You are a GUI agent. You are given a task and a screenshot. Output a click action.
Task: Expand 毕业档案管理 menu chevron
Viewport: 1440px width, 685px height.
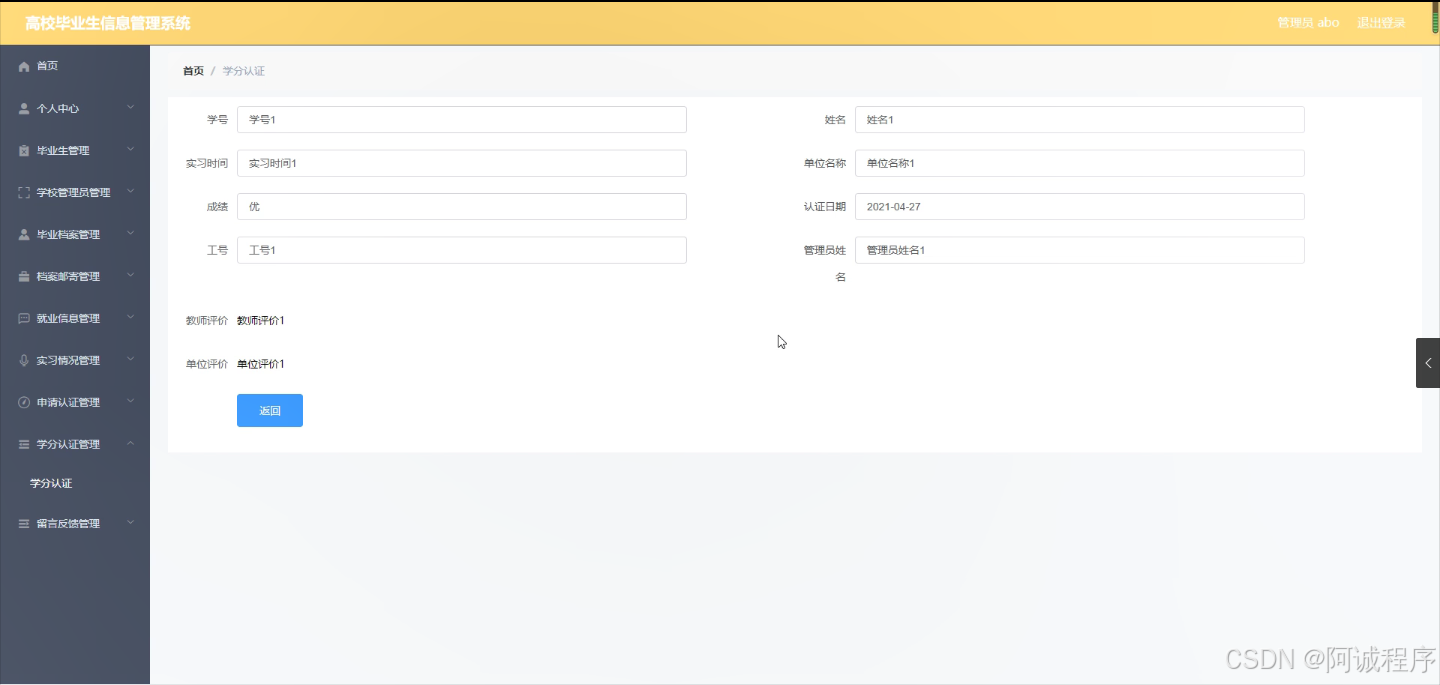click(130, 233)
